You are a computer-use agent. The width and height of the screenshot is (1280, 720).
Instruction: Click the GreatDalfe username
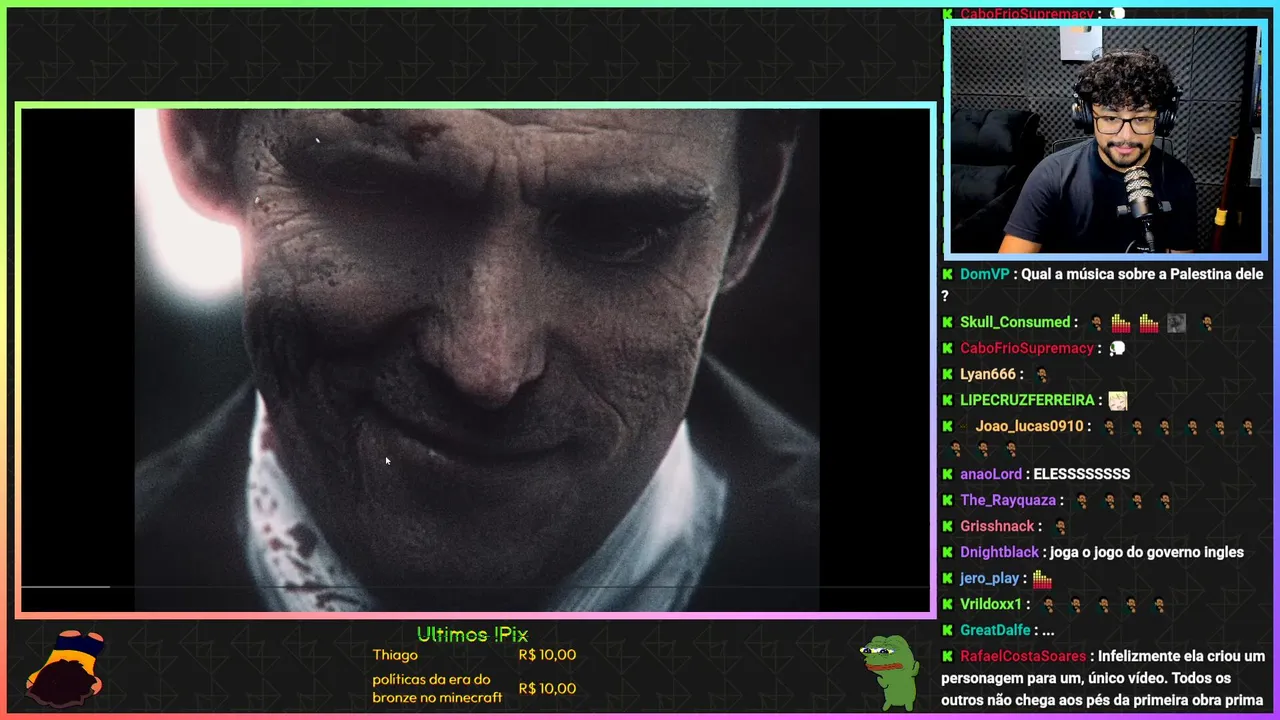(x=994, y=630)
